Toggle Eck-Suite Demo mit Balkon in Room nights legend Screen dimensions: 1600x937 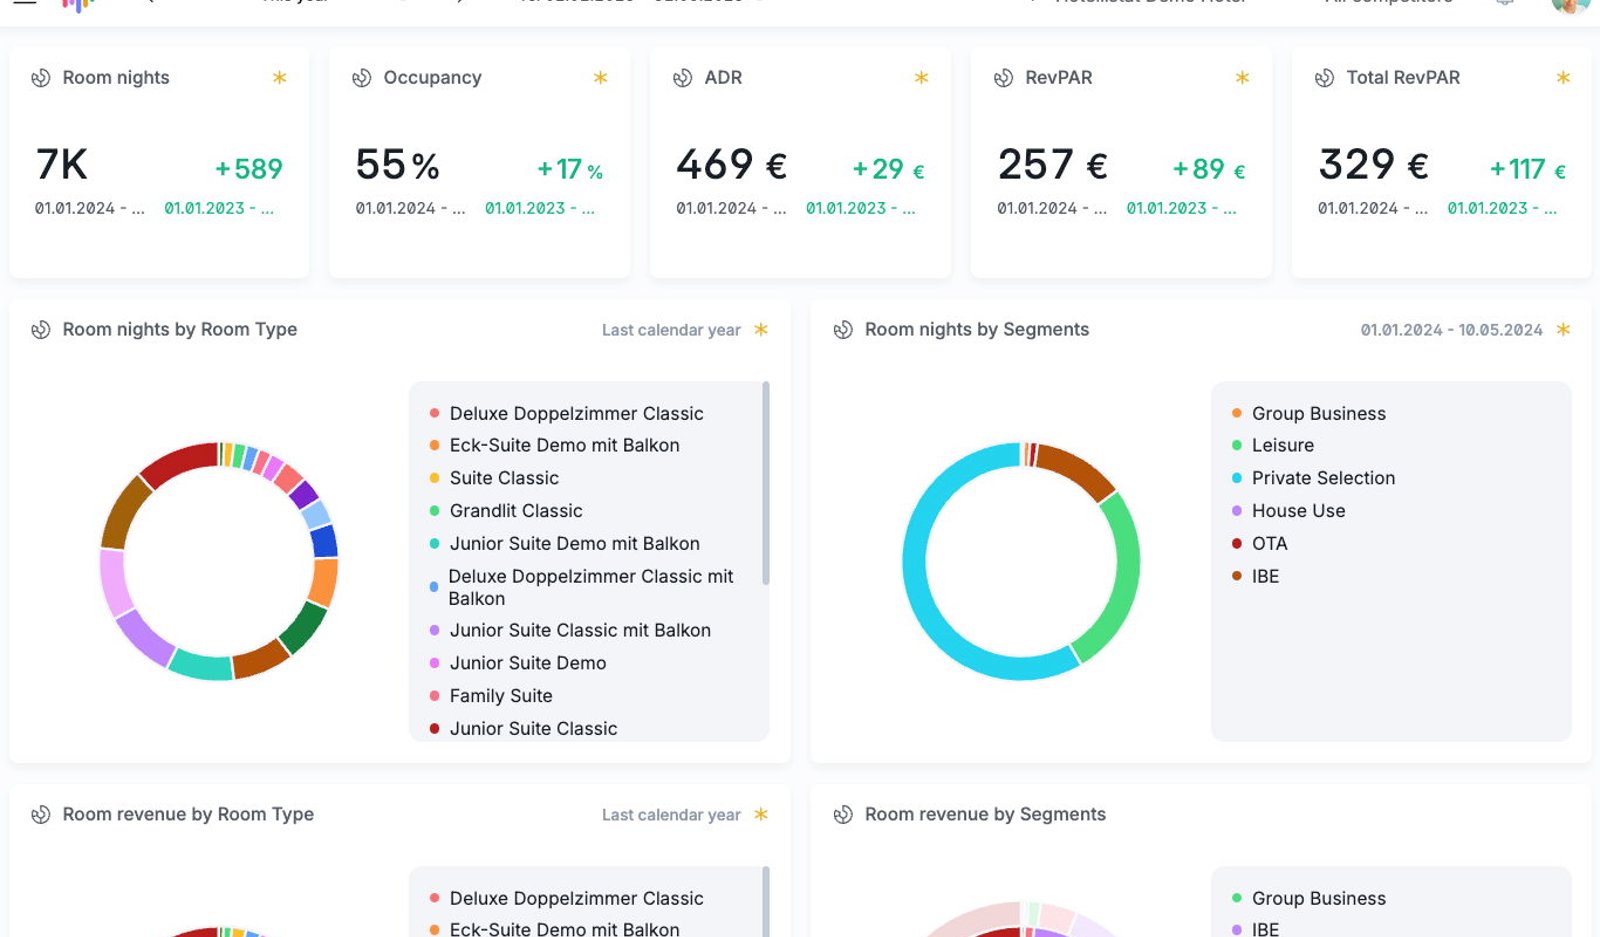tap(555, 445)
